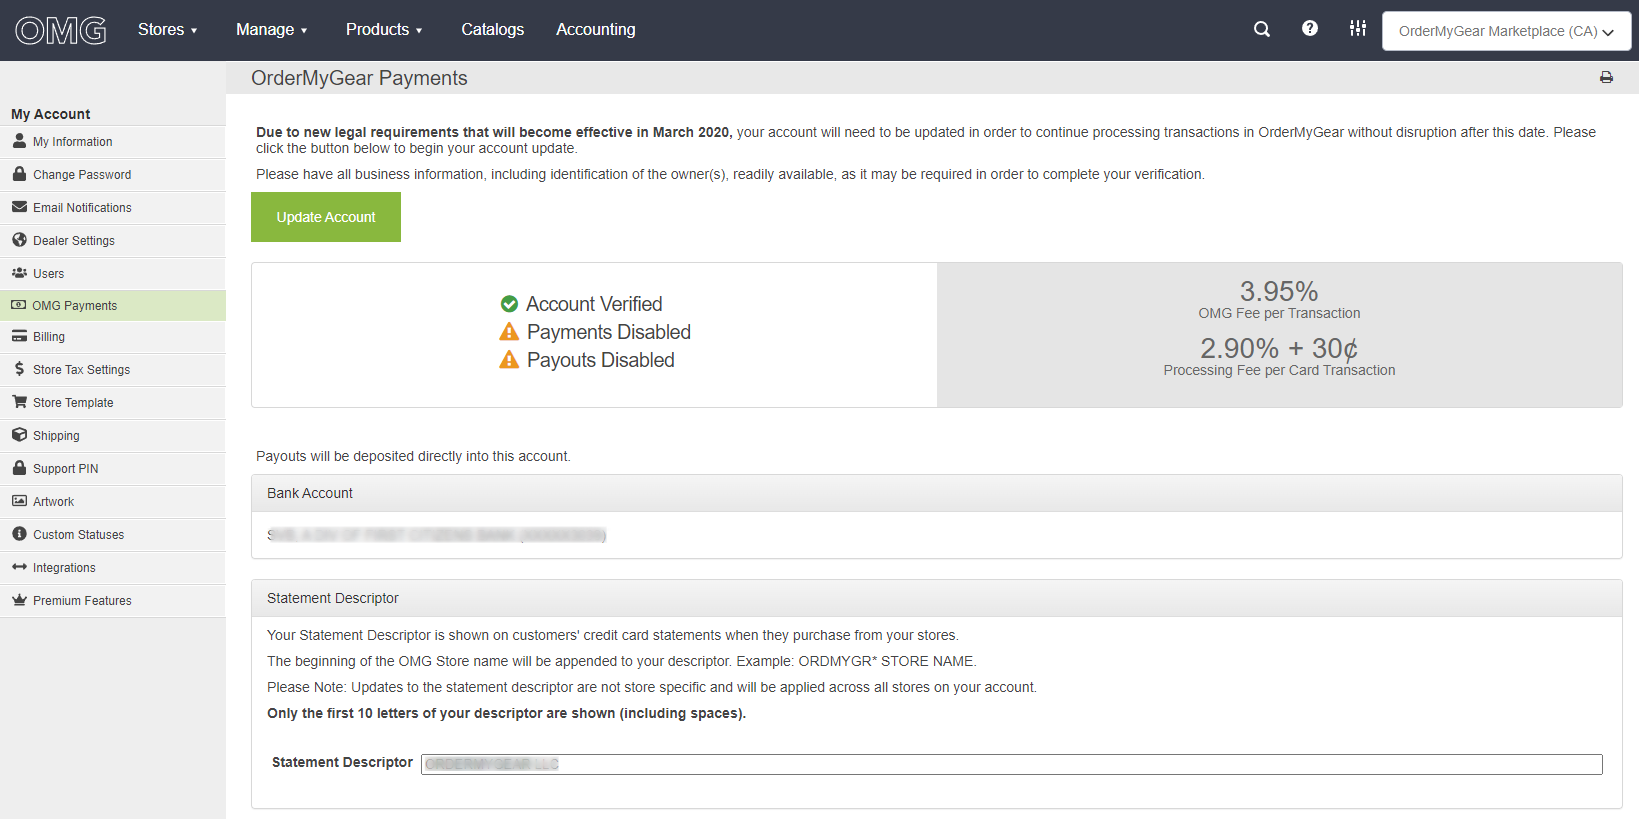
Task: Click the 3.95% OMG fee value
Action: click(1279, 291)
